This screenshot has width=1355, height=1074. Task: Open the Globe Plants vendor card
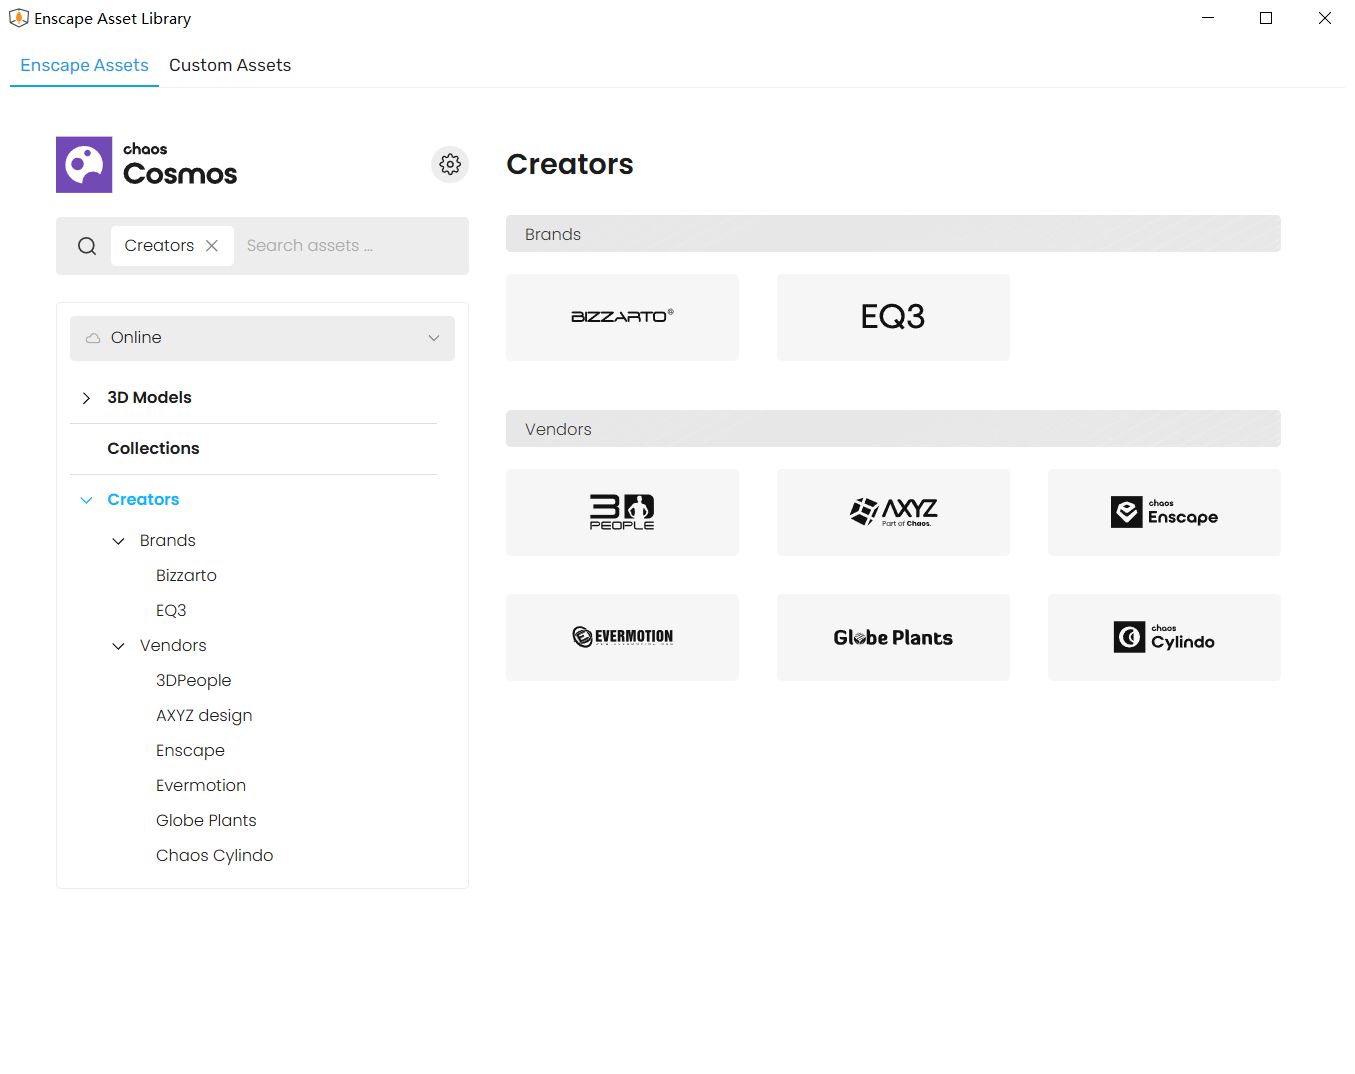[893, 637]
